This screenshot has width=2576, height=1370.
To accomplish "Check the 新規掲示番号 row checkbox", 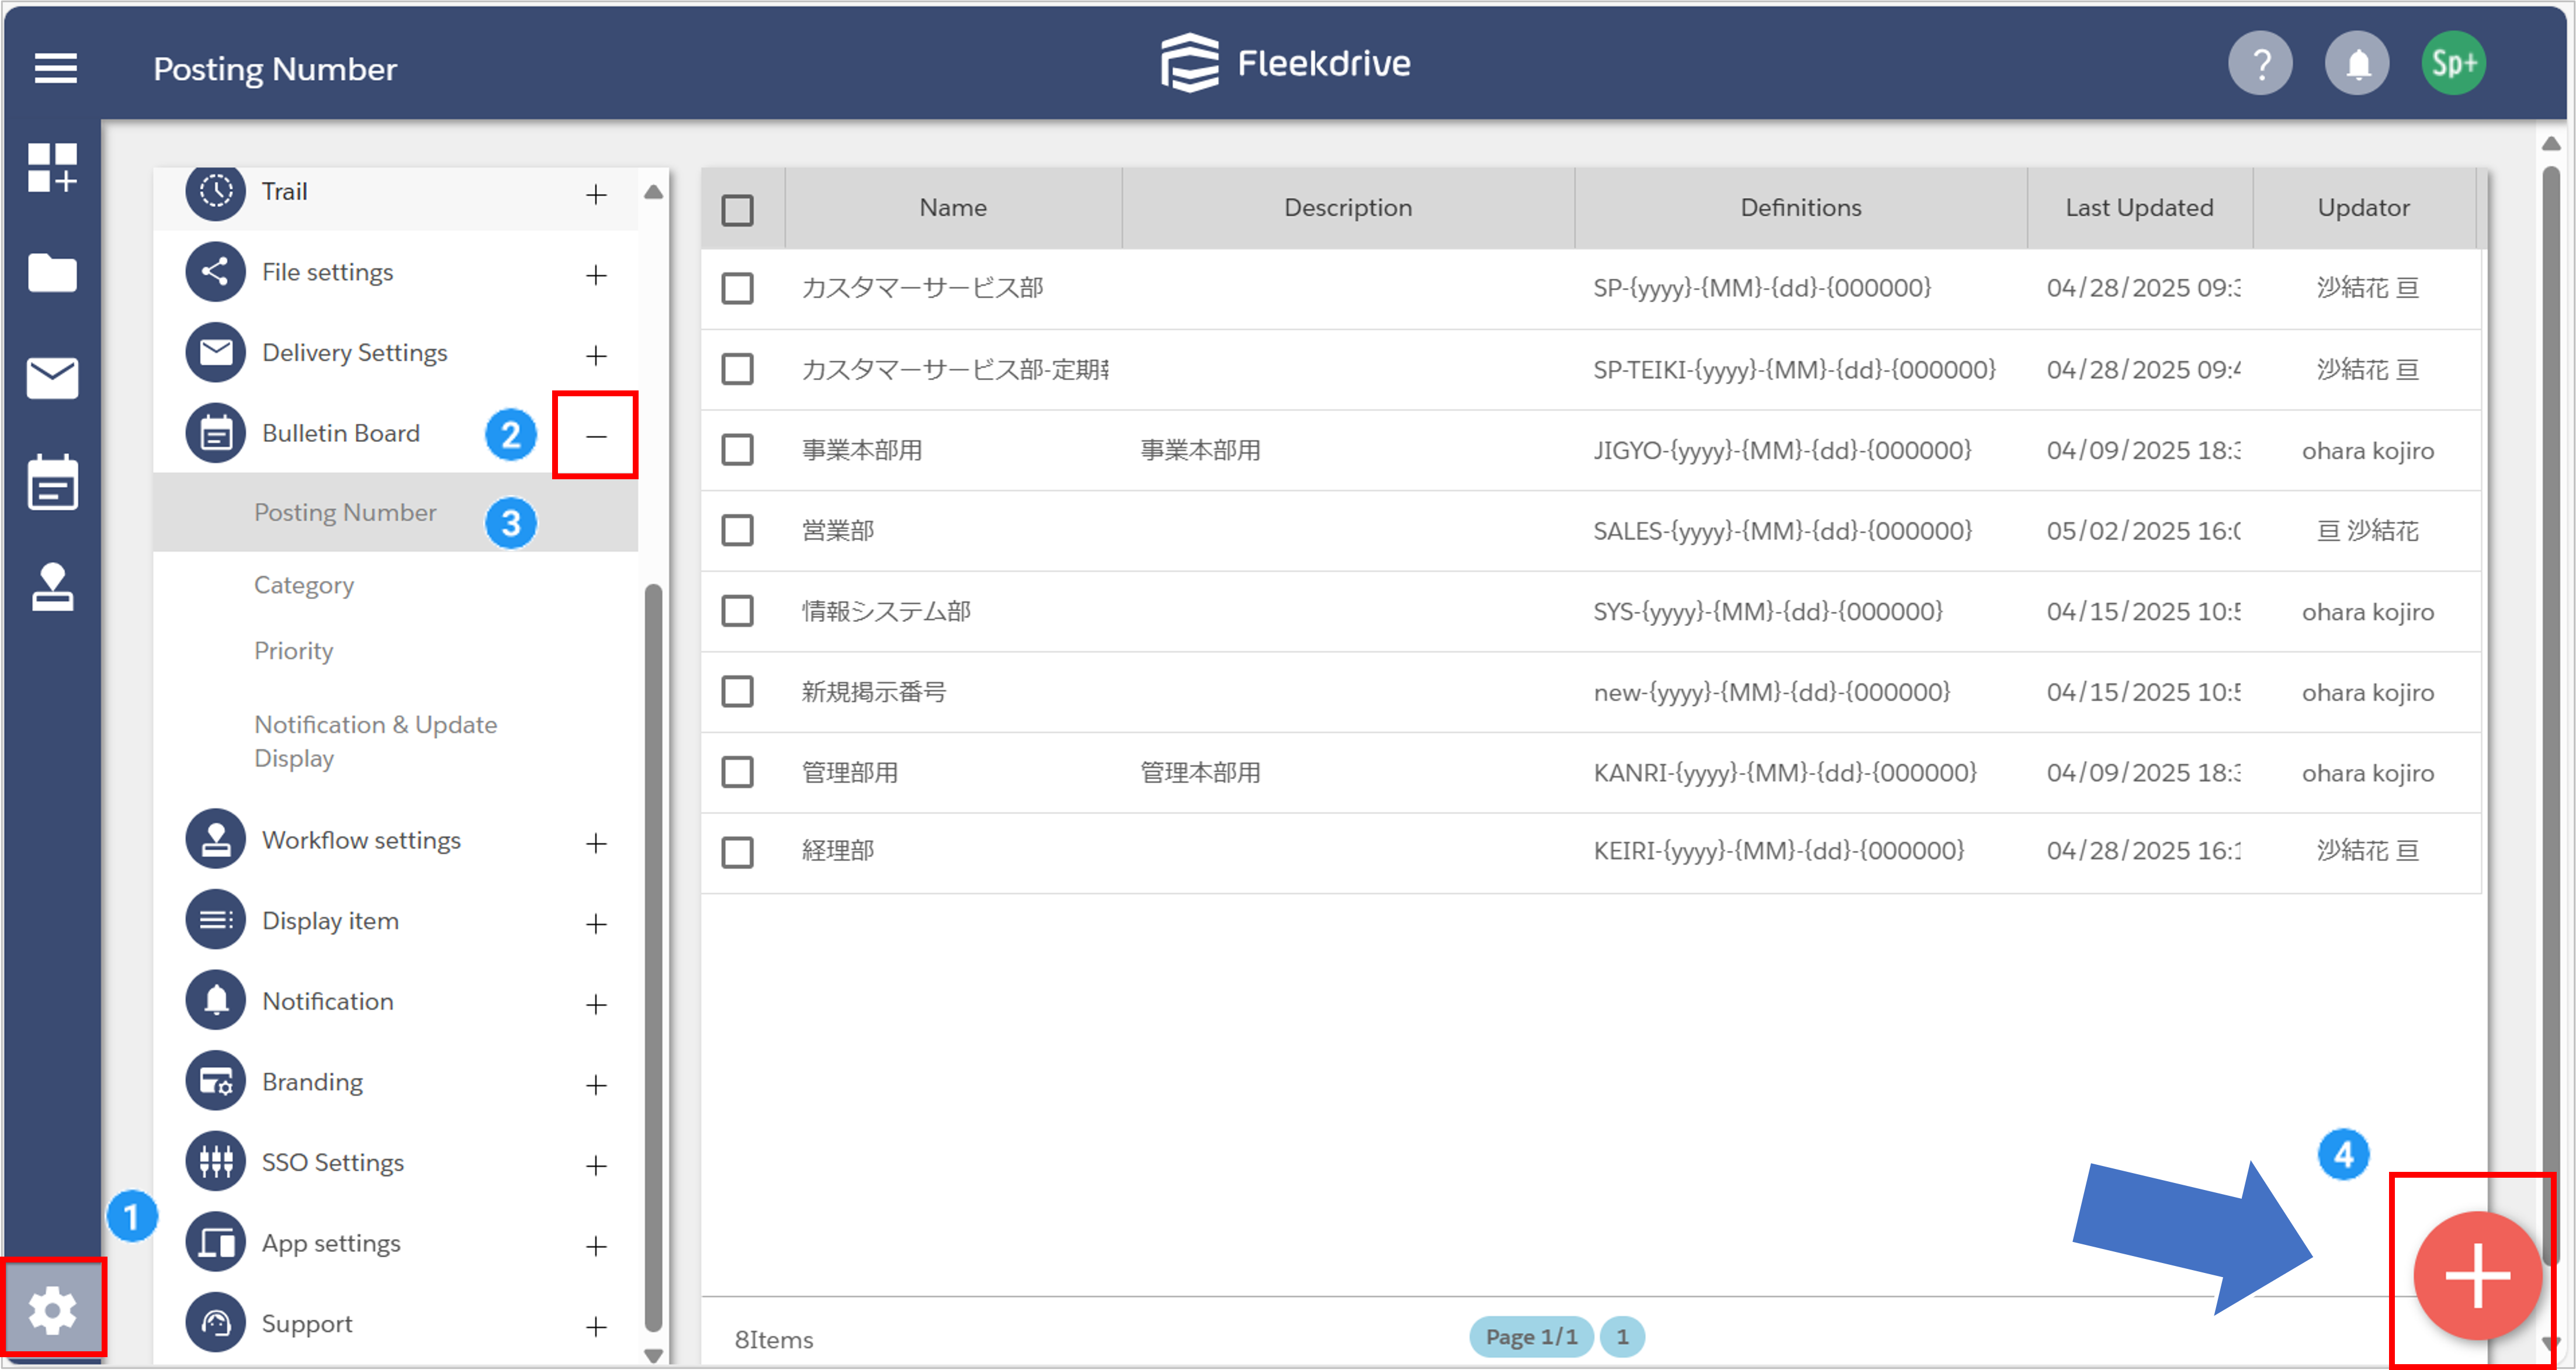I will 737,691.
